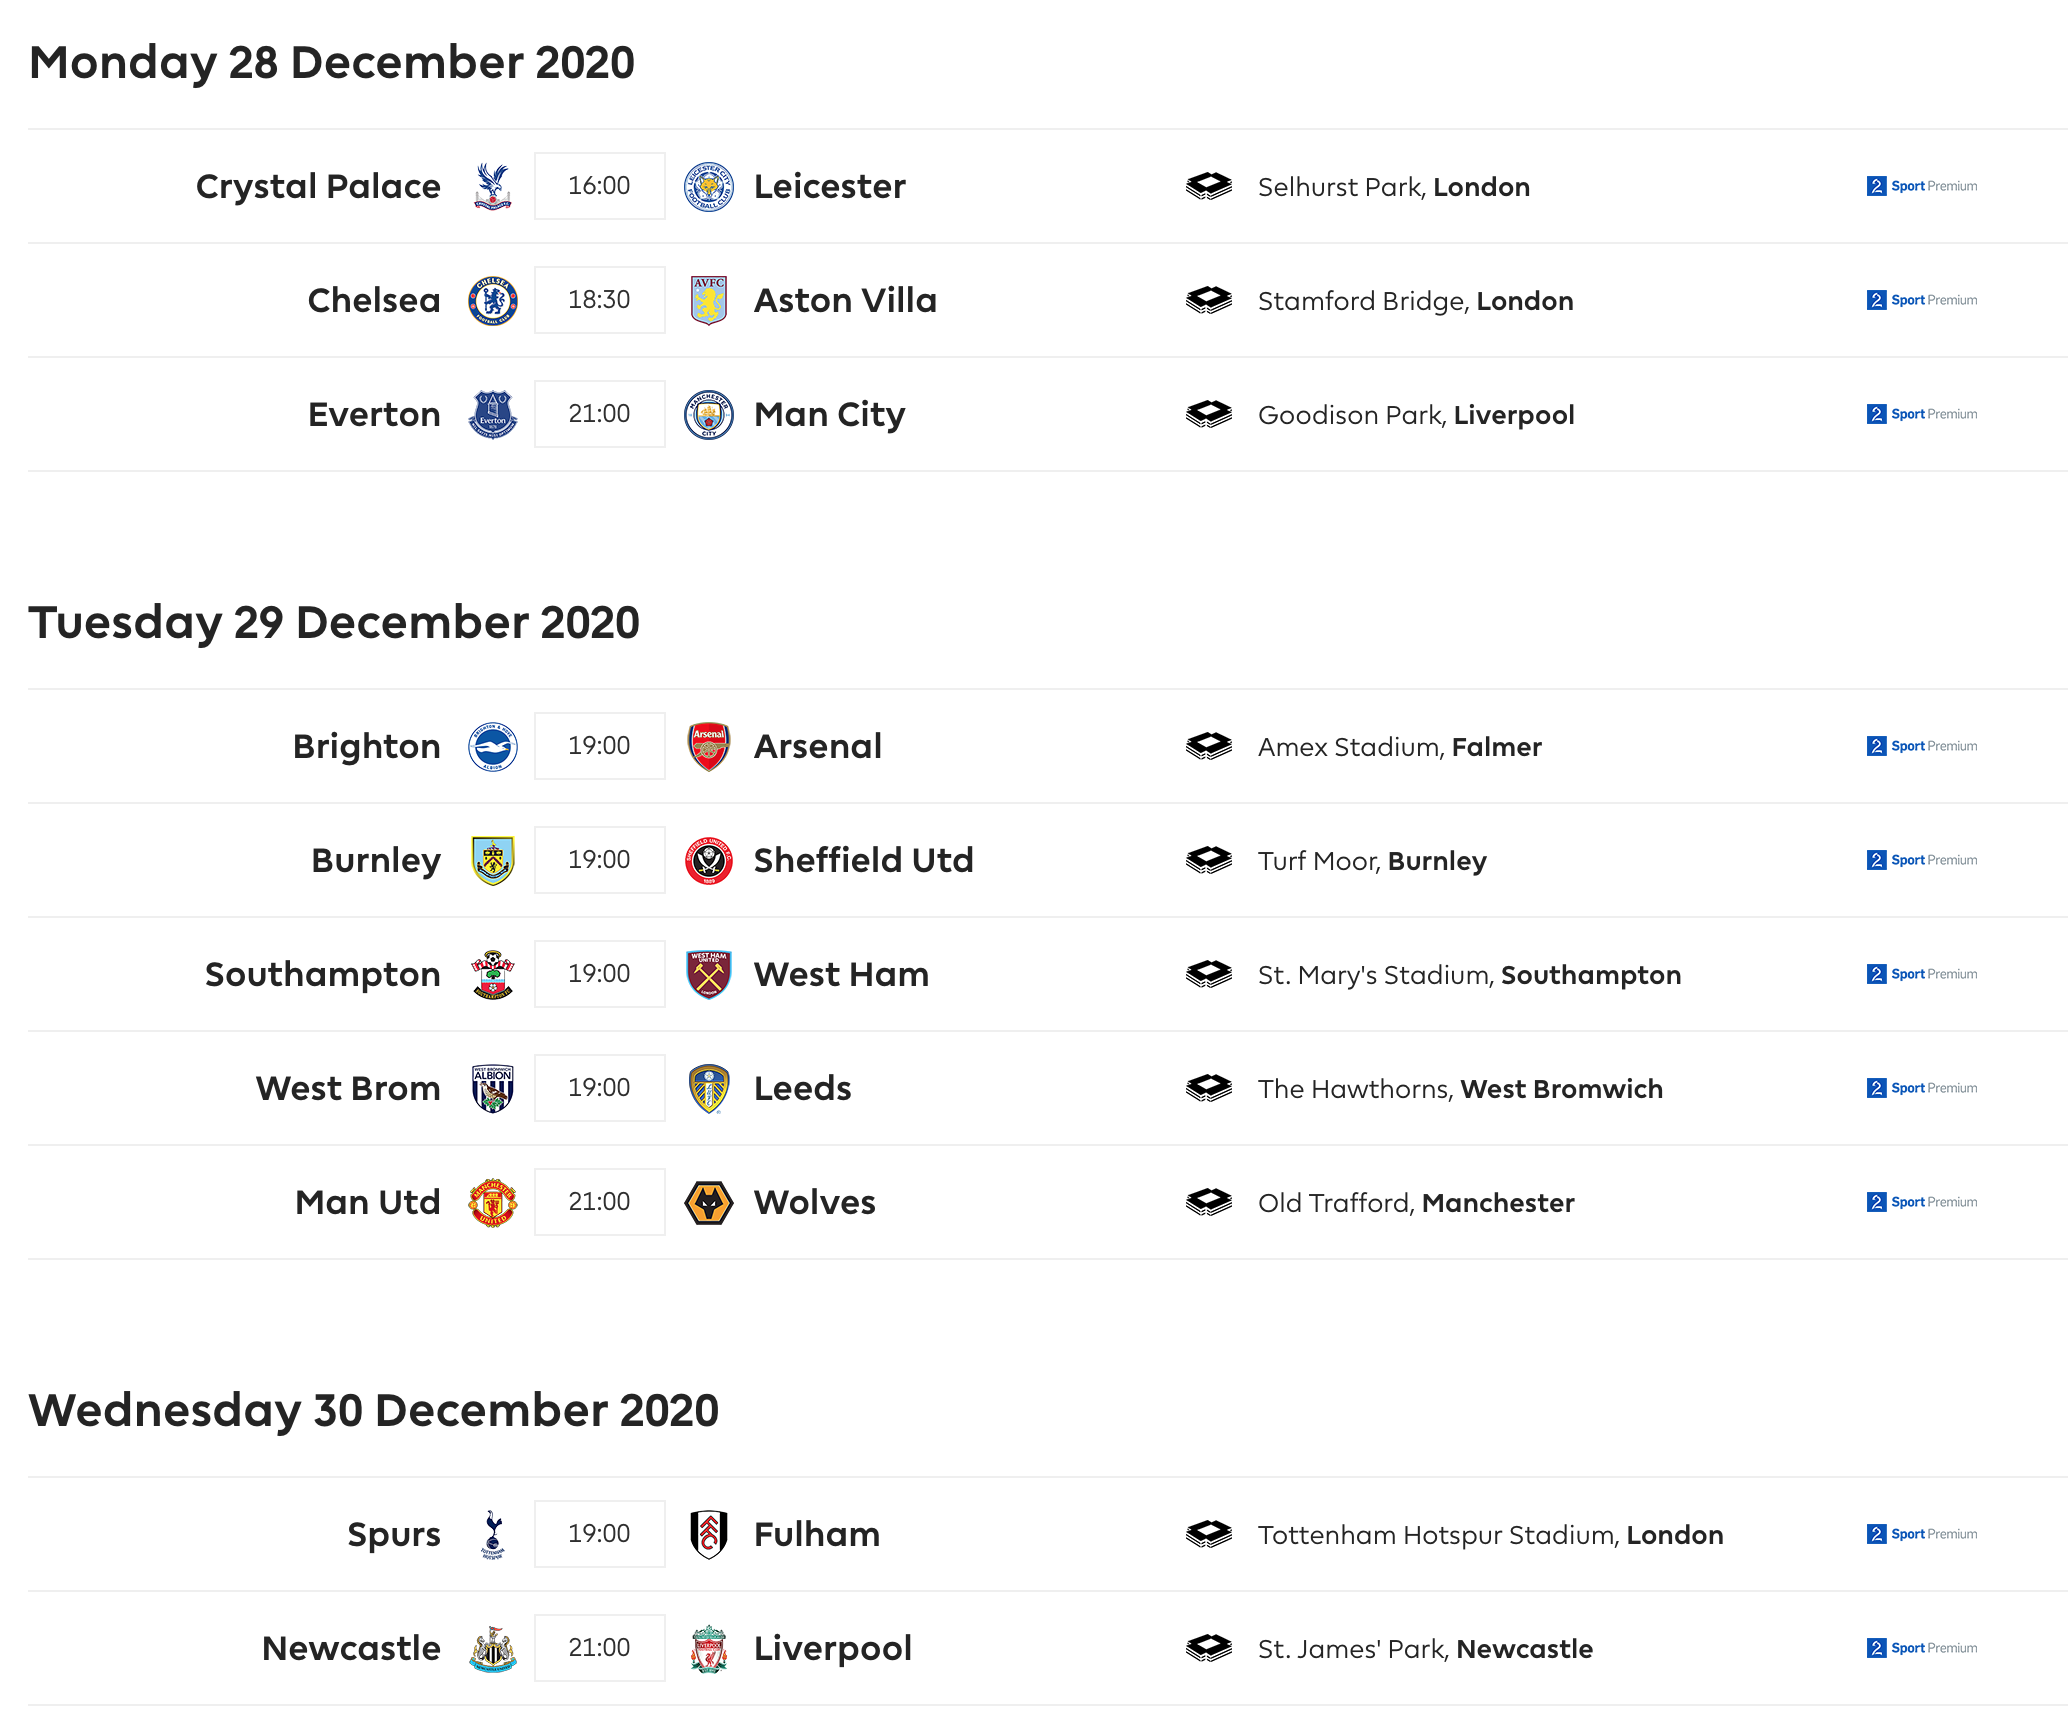Click the Arsenal crest icon

[709, 747]
